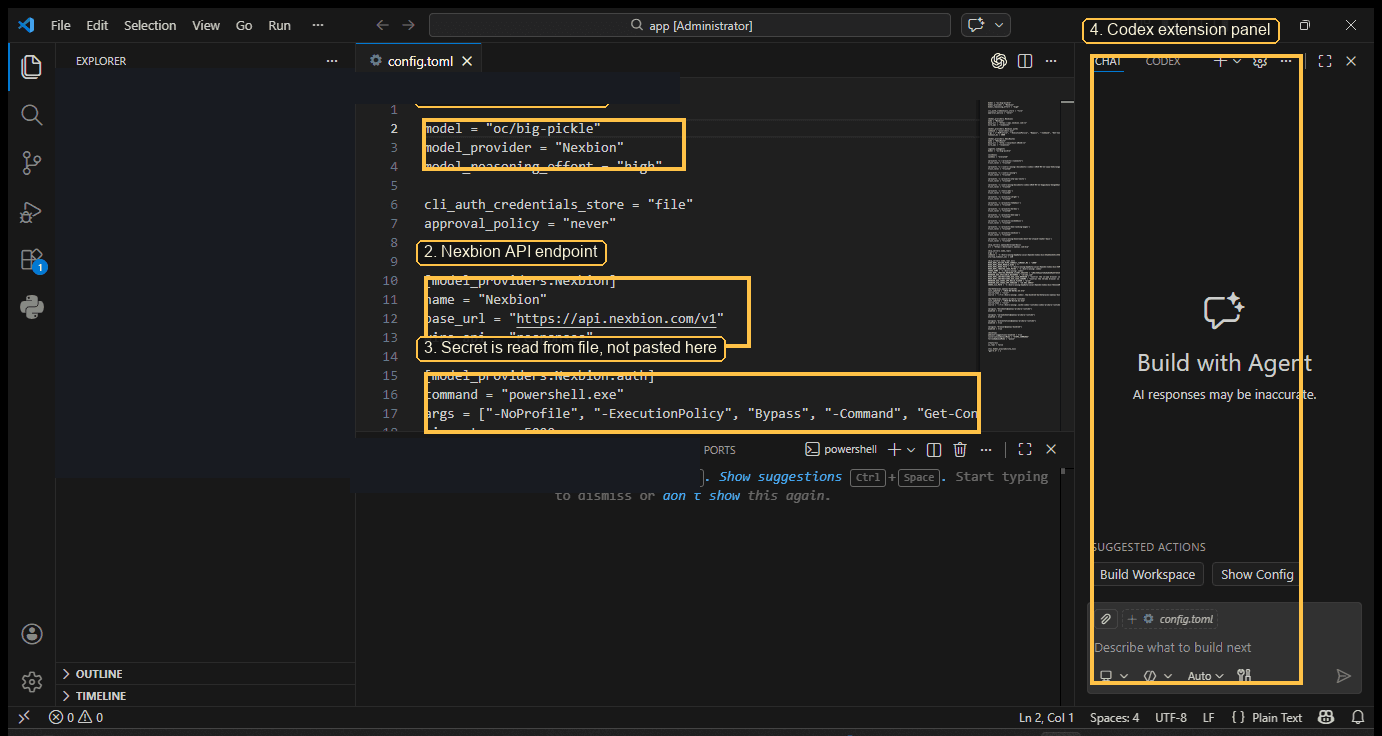Start a new chat with plus icon
Image resolution: width=1382 pixels, height=736 pixels.
click(x=1220, y=61)
